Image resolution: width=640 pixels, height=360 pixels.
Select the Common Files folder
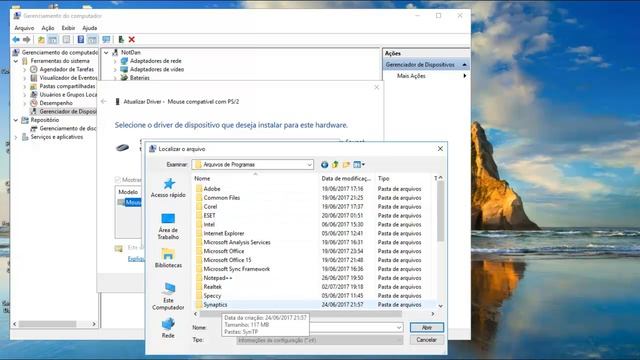point(222,198)
